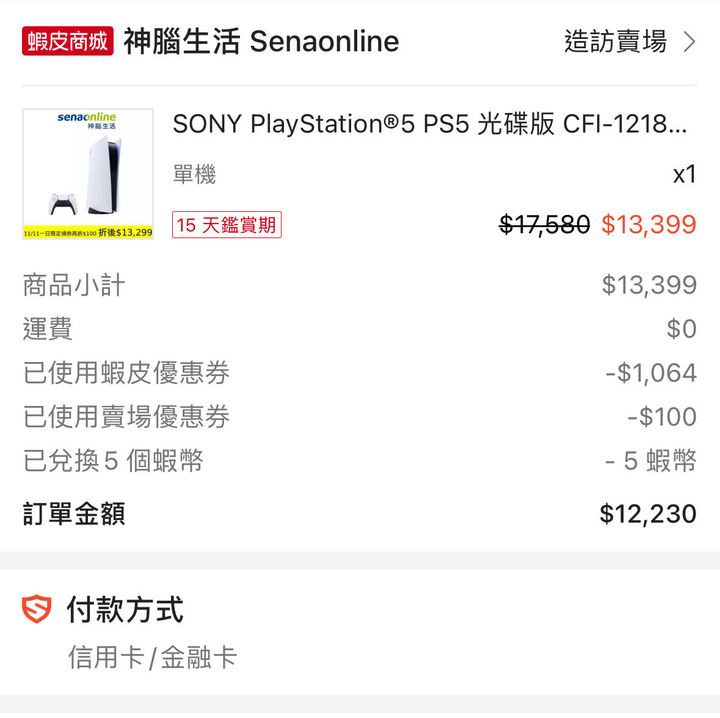Image resolution: width=720 pixels, height=718 pixels.
Task: Click the 運費 shipping fee row
Action: [x=360, y=329]
